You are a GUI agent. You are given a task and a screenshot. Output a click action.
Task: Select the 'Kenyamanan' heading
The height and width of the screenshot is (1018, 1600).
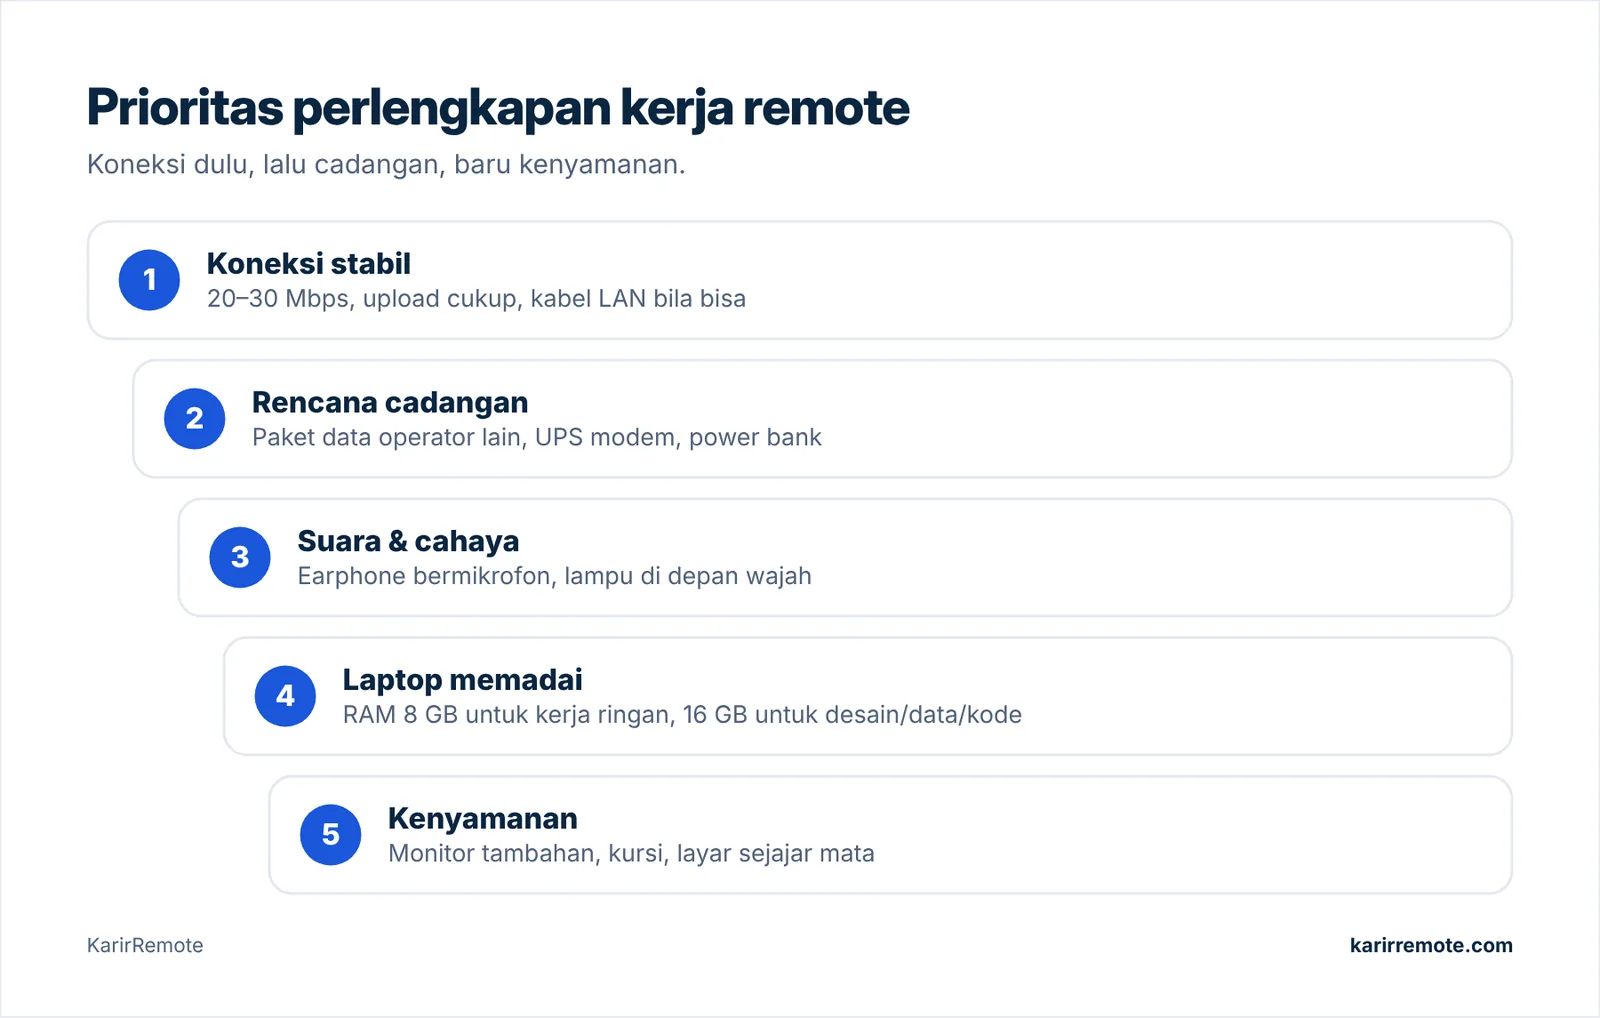pos(483,818)
